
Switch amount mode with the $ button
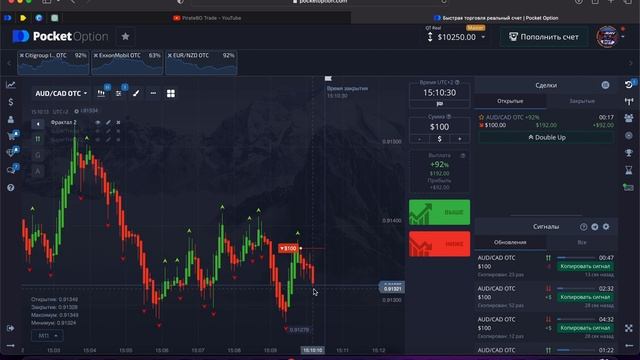pos(440,139)
